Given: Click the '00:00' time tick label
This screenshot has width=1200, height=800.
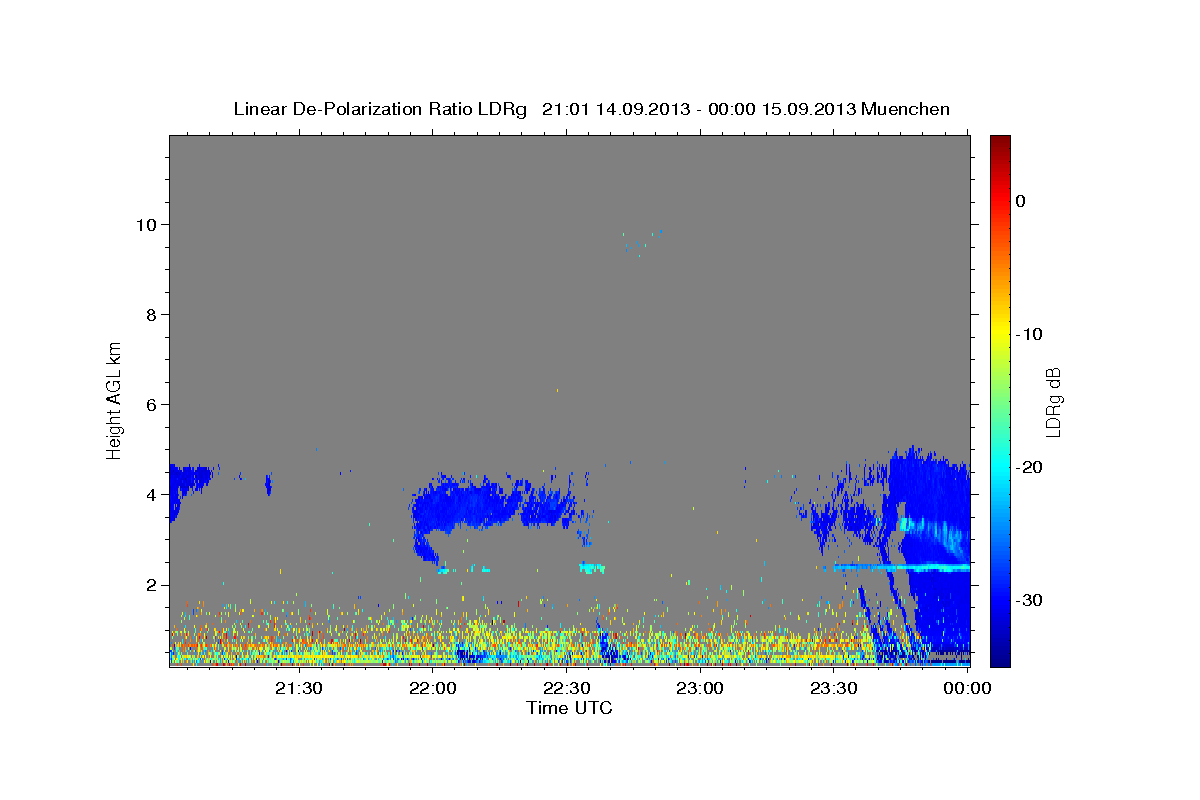Looking at the screenshot, I should [967, 688].
